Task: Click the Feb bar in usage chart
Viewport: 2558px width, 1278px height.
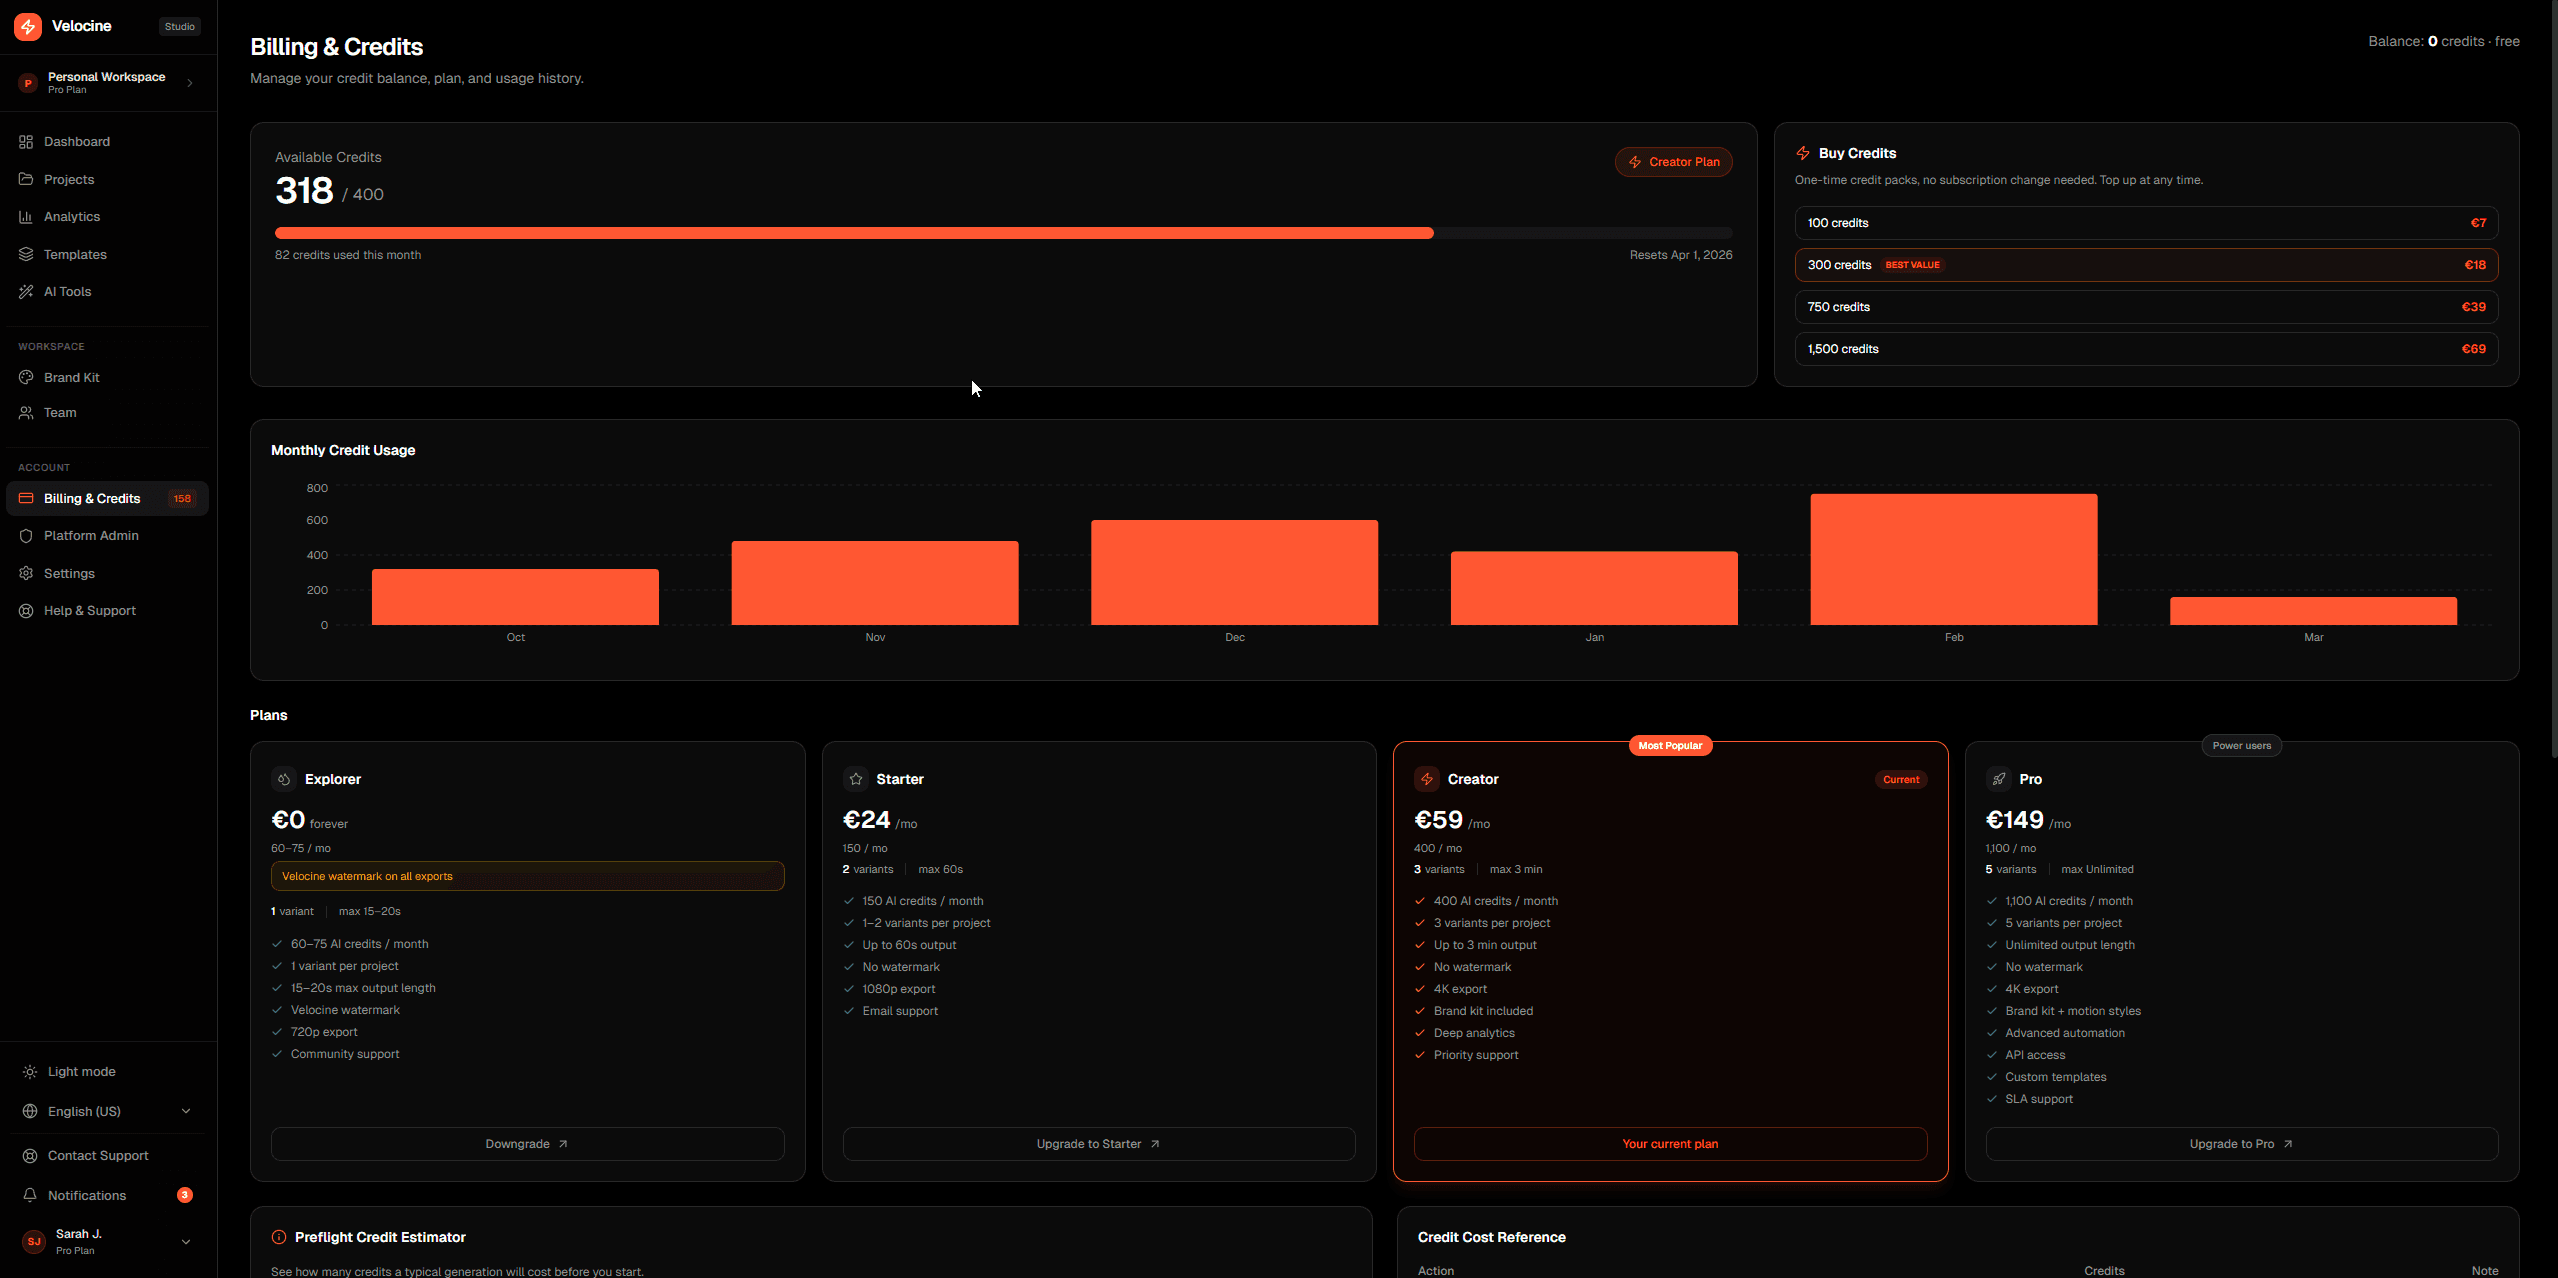Action: [x=1953, y=560]
